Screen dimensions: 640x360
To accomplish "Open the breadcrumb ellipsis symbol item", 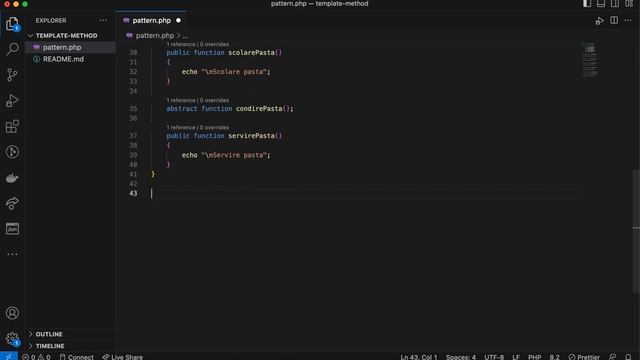I will point(185,36).
